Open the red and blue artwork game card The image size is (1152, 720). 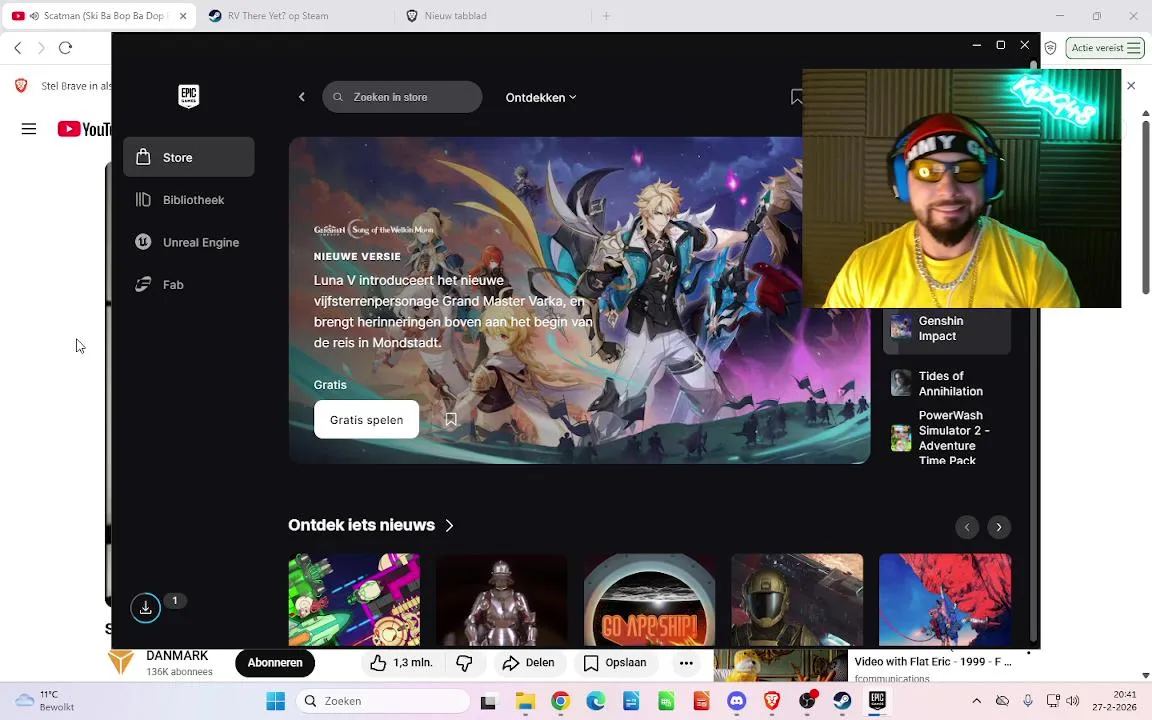coord(945,600)
